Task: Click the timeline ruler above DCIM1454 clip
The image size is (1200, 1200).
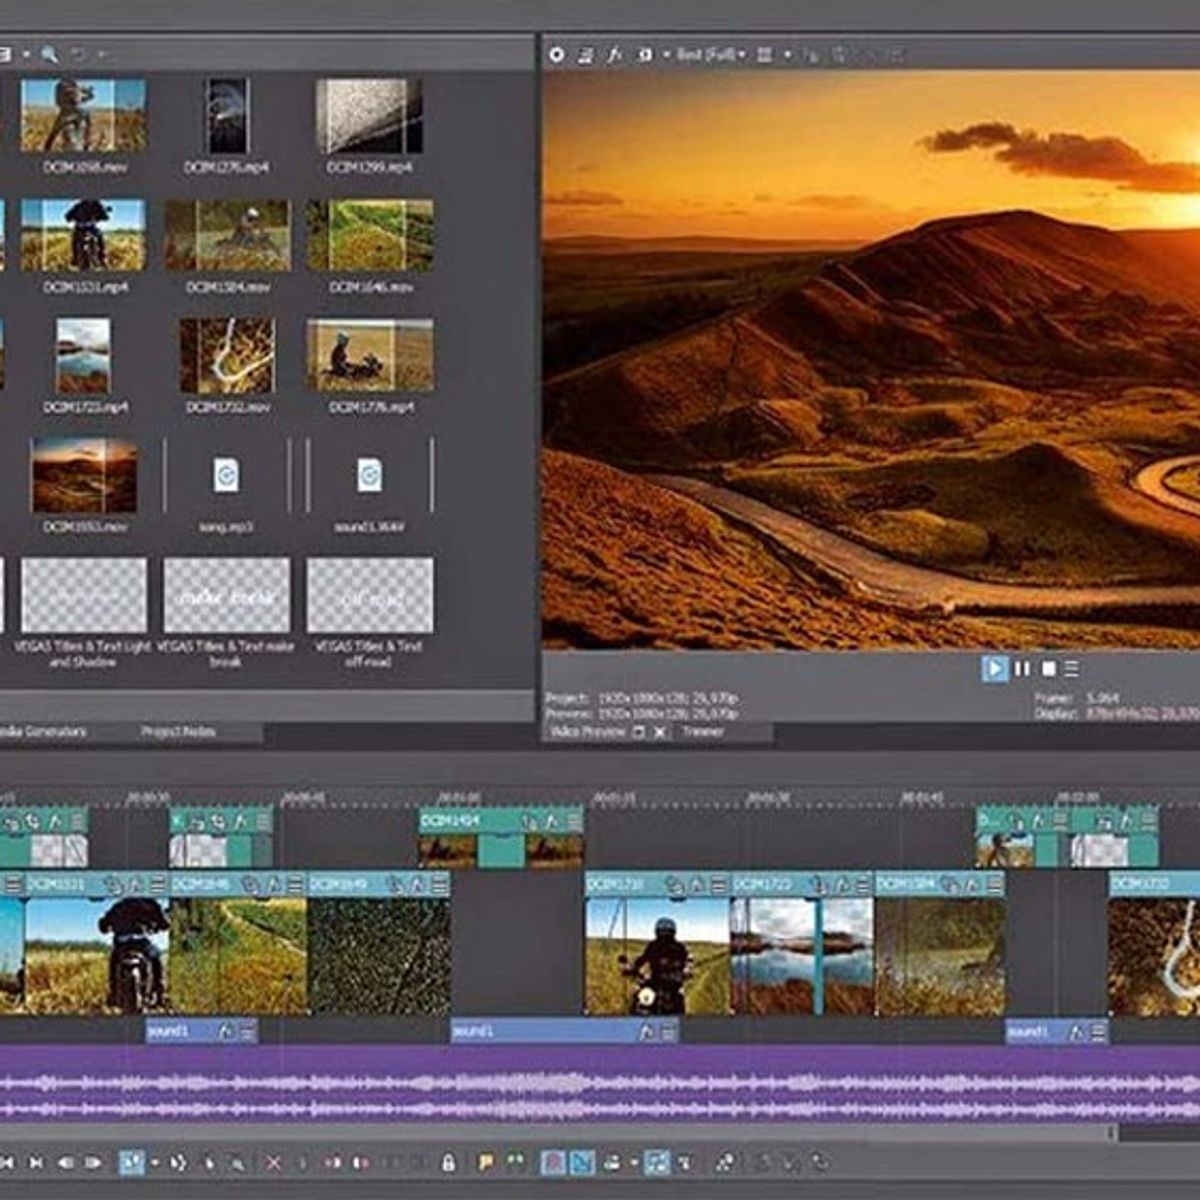Action: tap(500, 797)
